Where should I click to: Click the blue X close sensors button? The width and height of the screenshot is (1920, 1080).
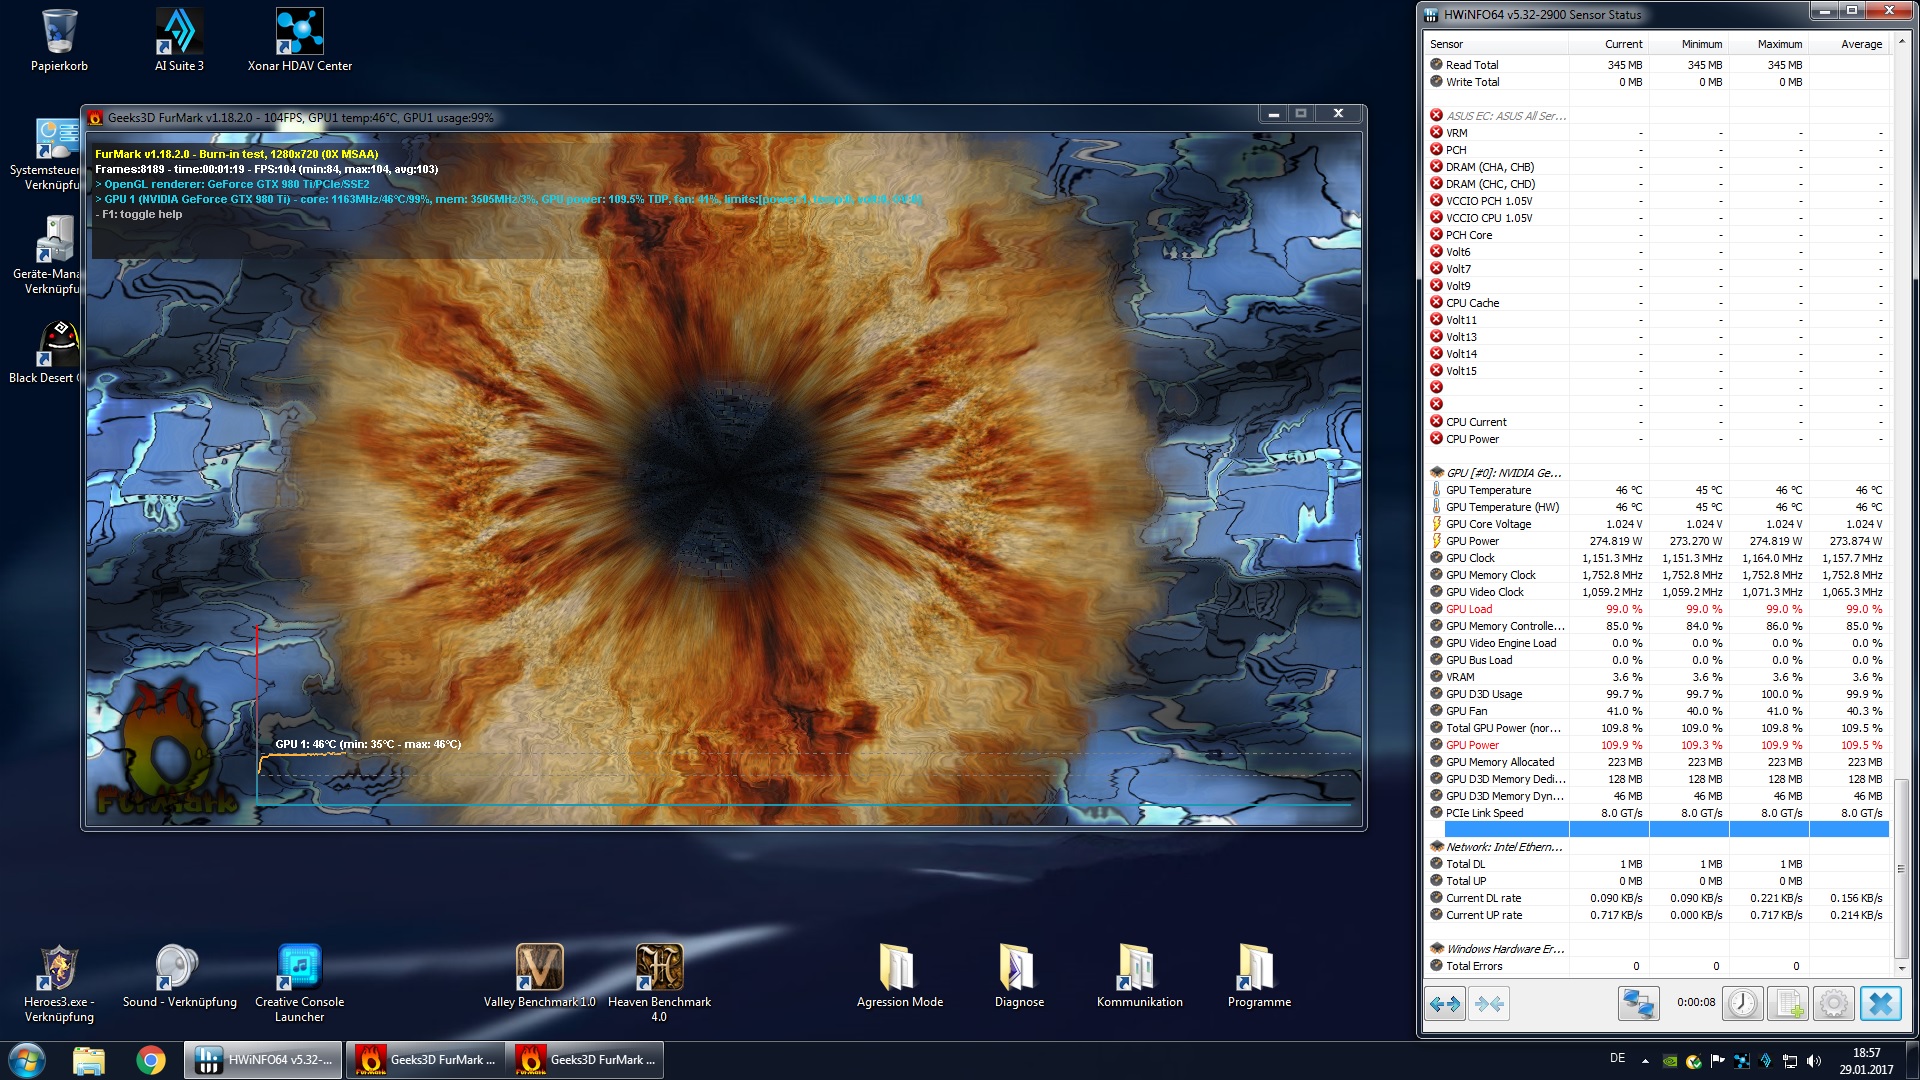(x=1880, y=1003)
